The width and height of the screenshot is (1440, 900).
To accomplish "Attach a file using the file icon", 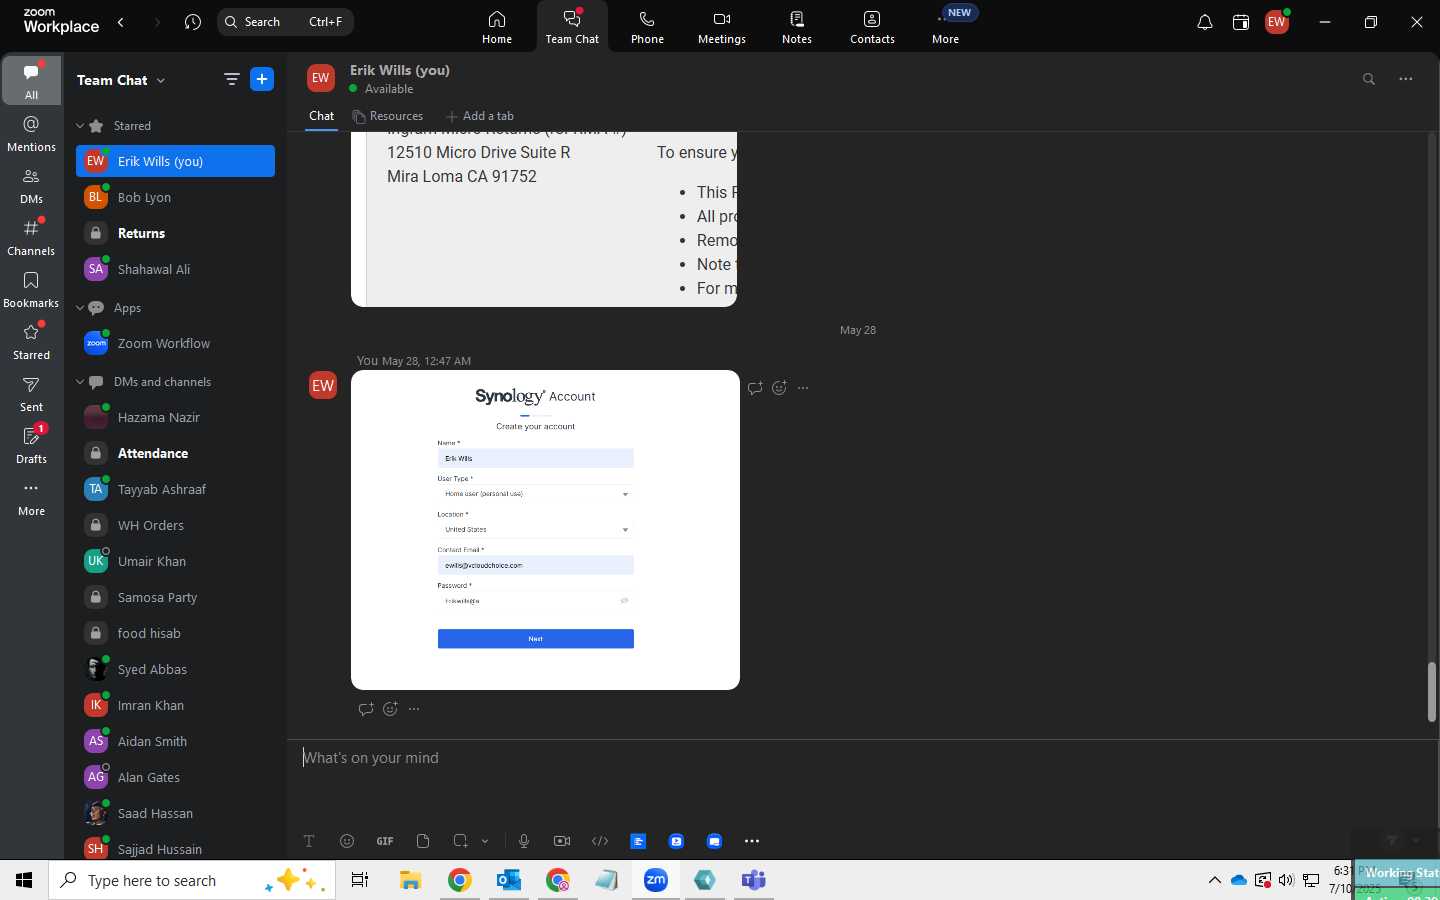I will pos(423,841).
